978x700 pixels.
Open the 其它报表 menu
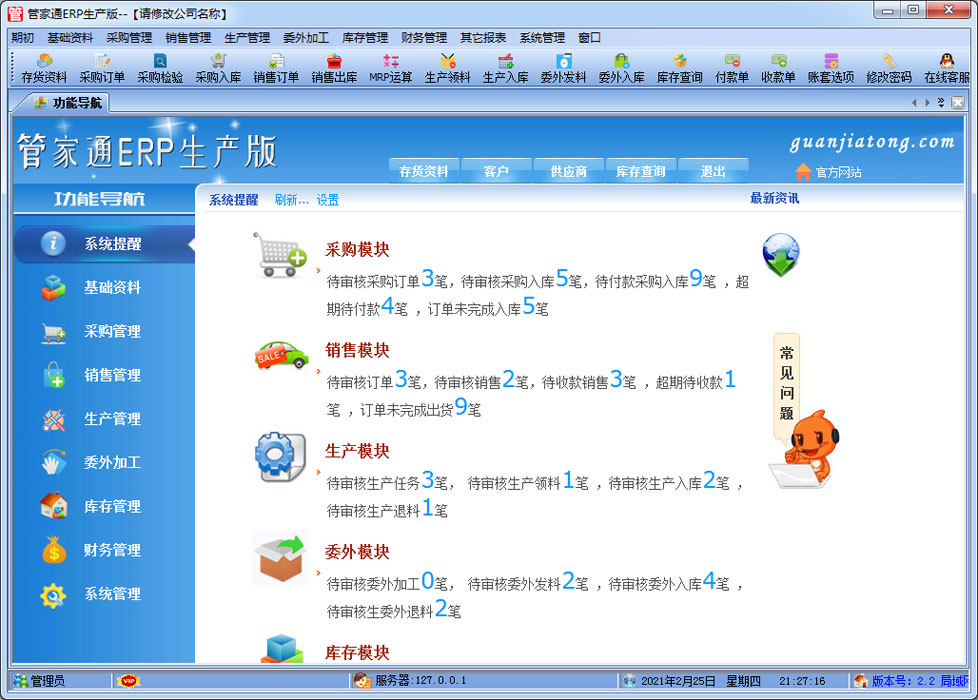pyautogui.click(x=483, y=38)
